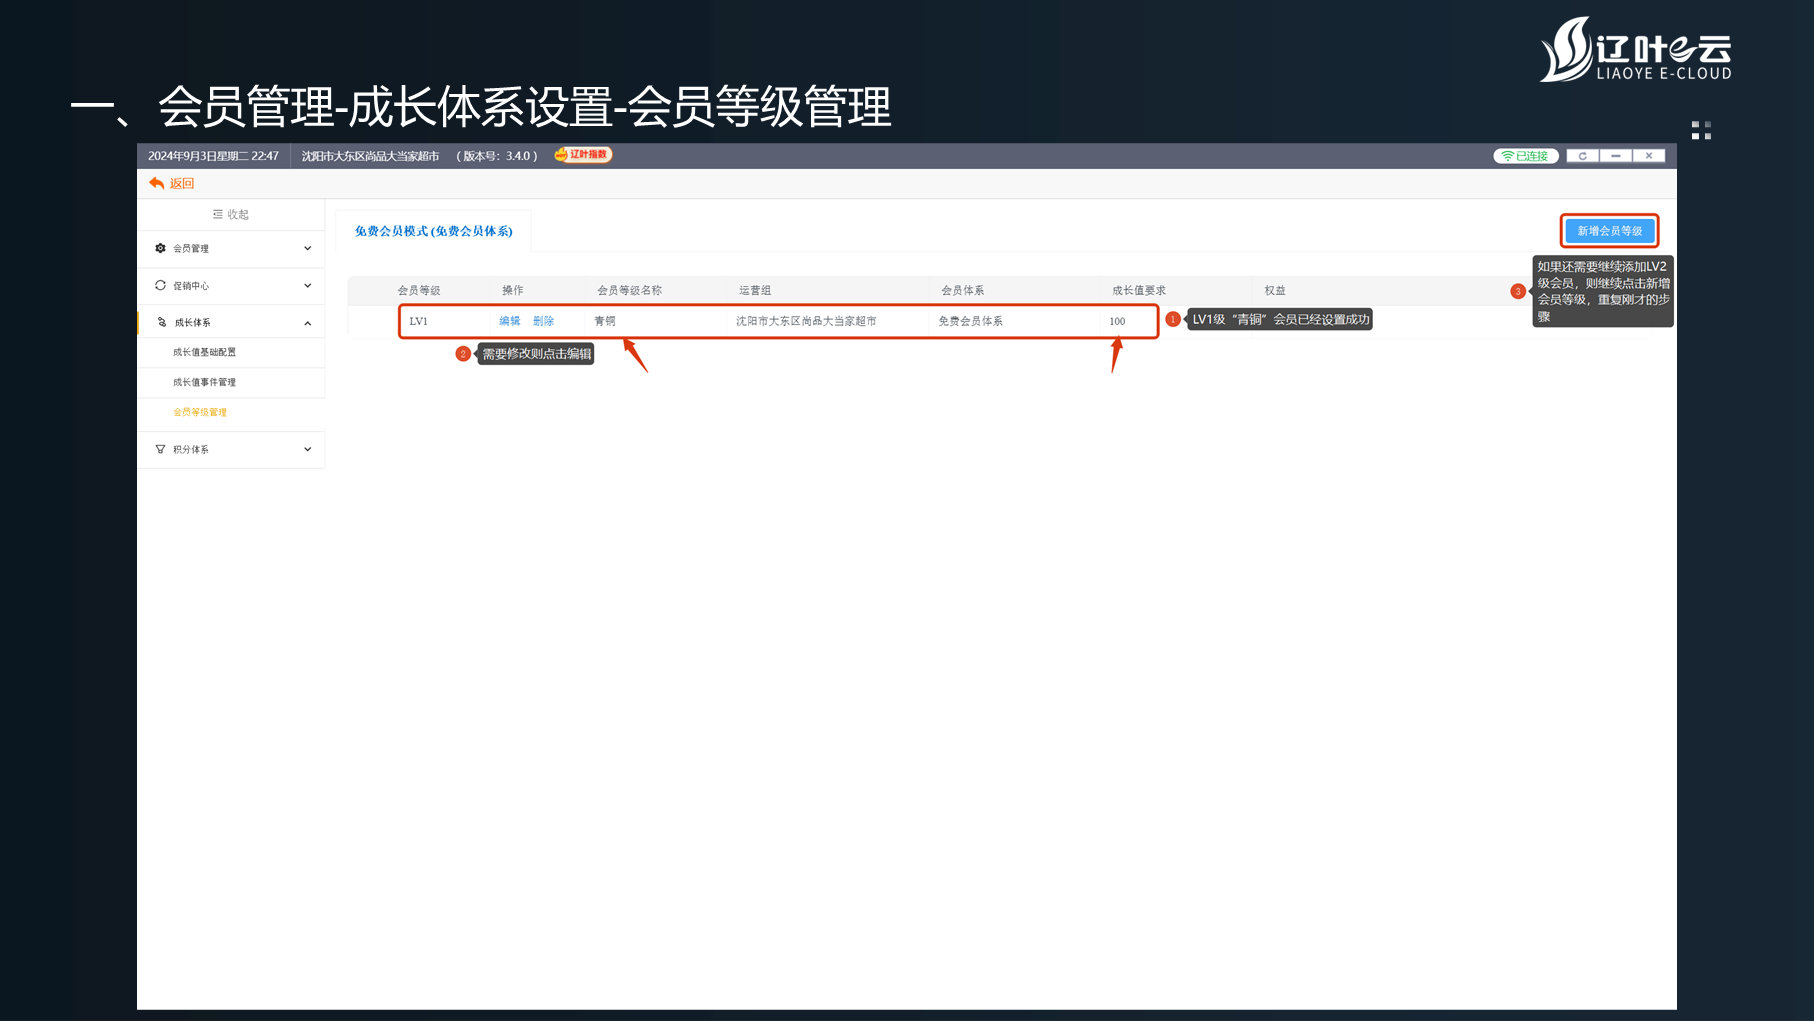Click the 会员体系 column header

click(962, 290)
